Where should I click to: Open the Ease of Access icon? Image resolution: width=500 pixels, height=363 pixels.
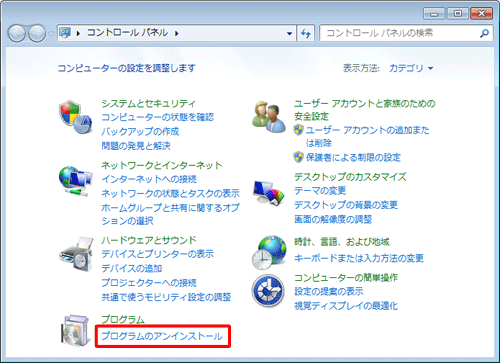coord(268,290)
